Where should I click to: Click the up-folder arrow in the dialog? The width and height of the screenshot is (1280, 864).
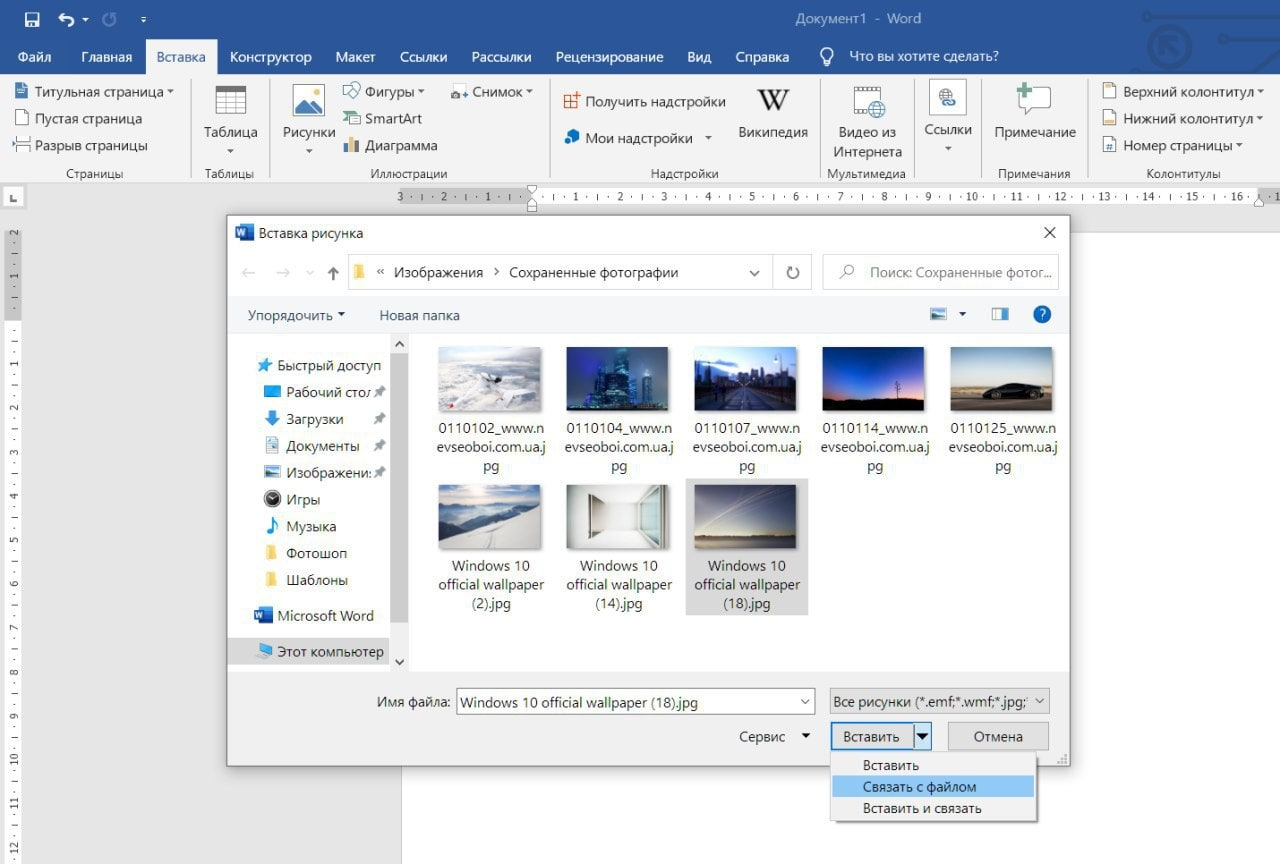[x=333, y=273]
